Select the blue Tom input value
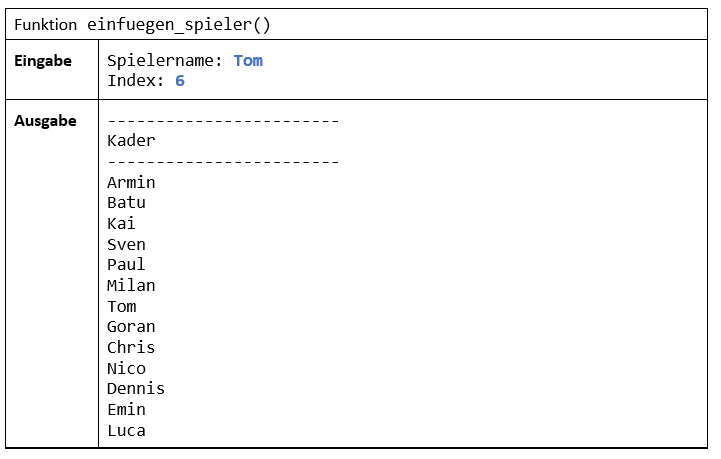The image size is (721, 459). coord(248,61)
